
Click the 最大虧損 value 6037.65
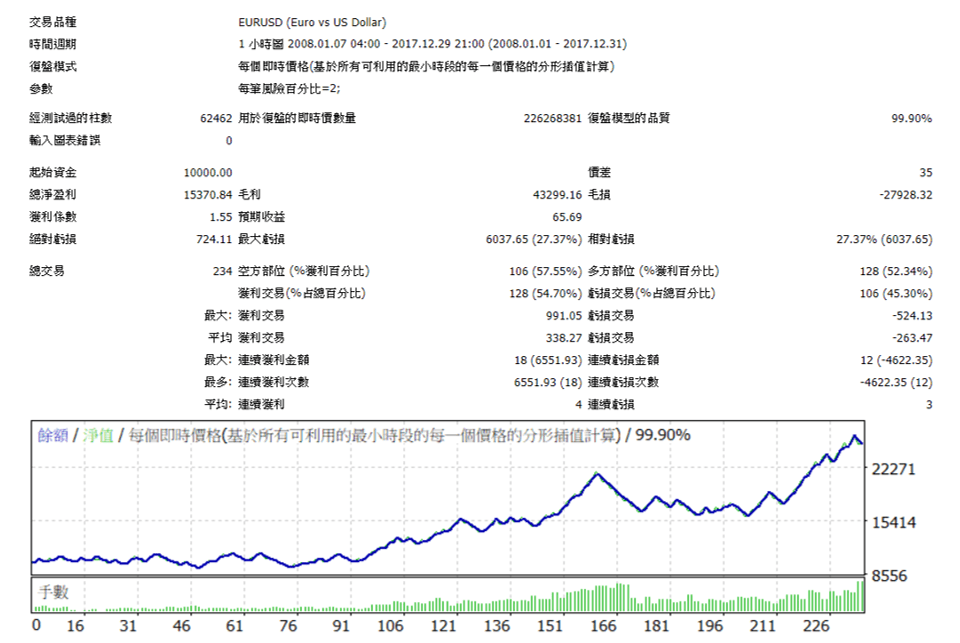(x=509, y=239)
